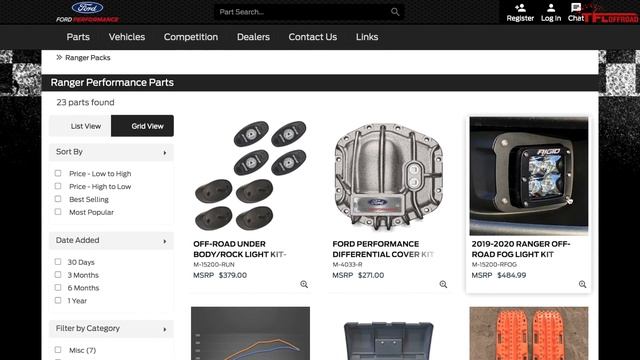Click the breadcrumb double-chevron icon
The image size is (640, 360).
coord(59,58)
